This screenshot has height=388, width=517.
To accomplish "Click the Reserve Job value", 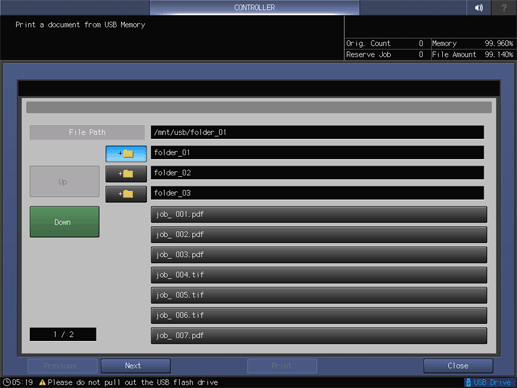I will pyautogui.click(x=421, y=55).
